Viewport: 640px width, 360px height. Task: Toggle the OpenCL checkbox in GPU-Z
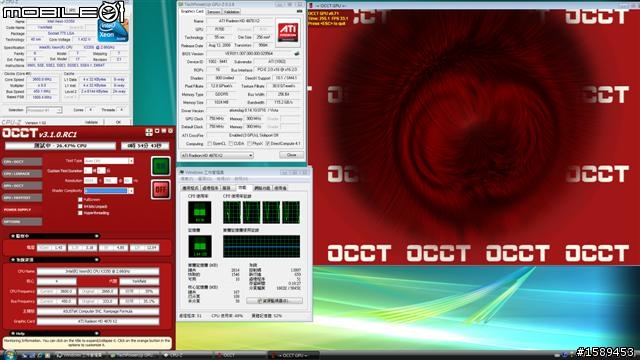tap(209, 144)
